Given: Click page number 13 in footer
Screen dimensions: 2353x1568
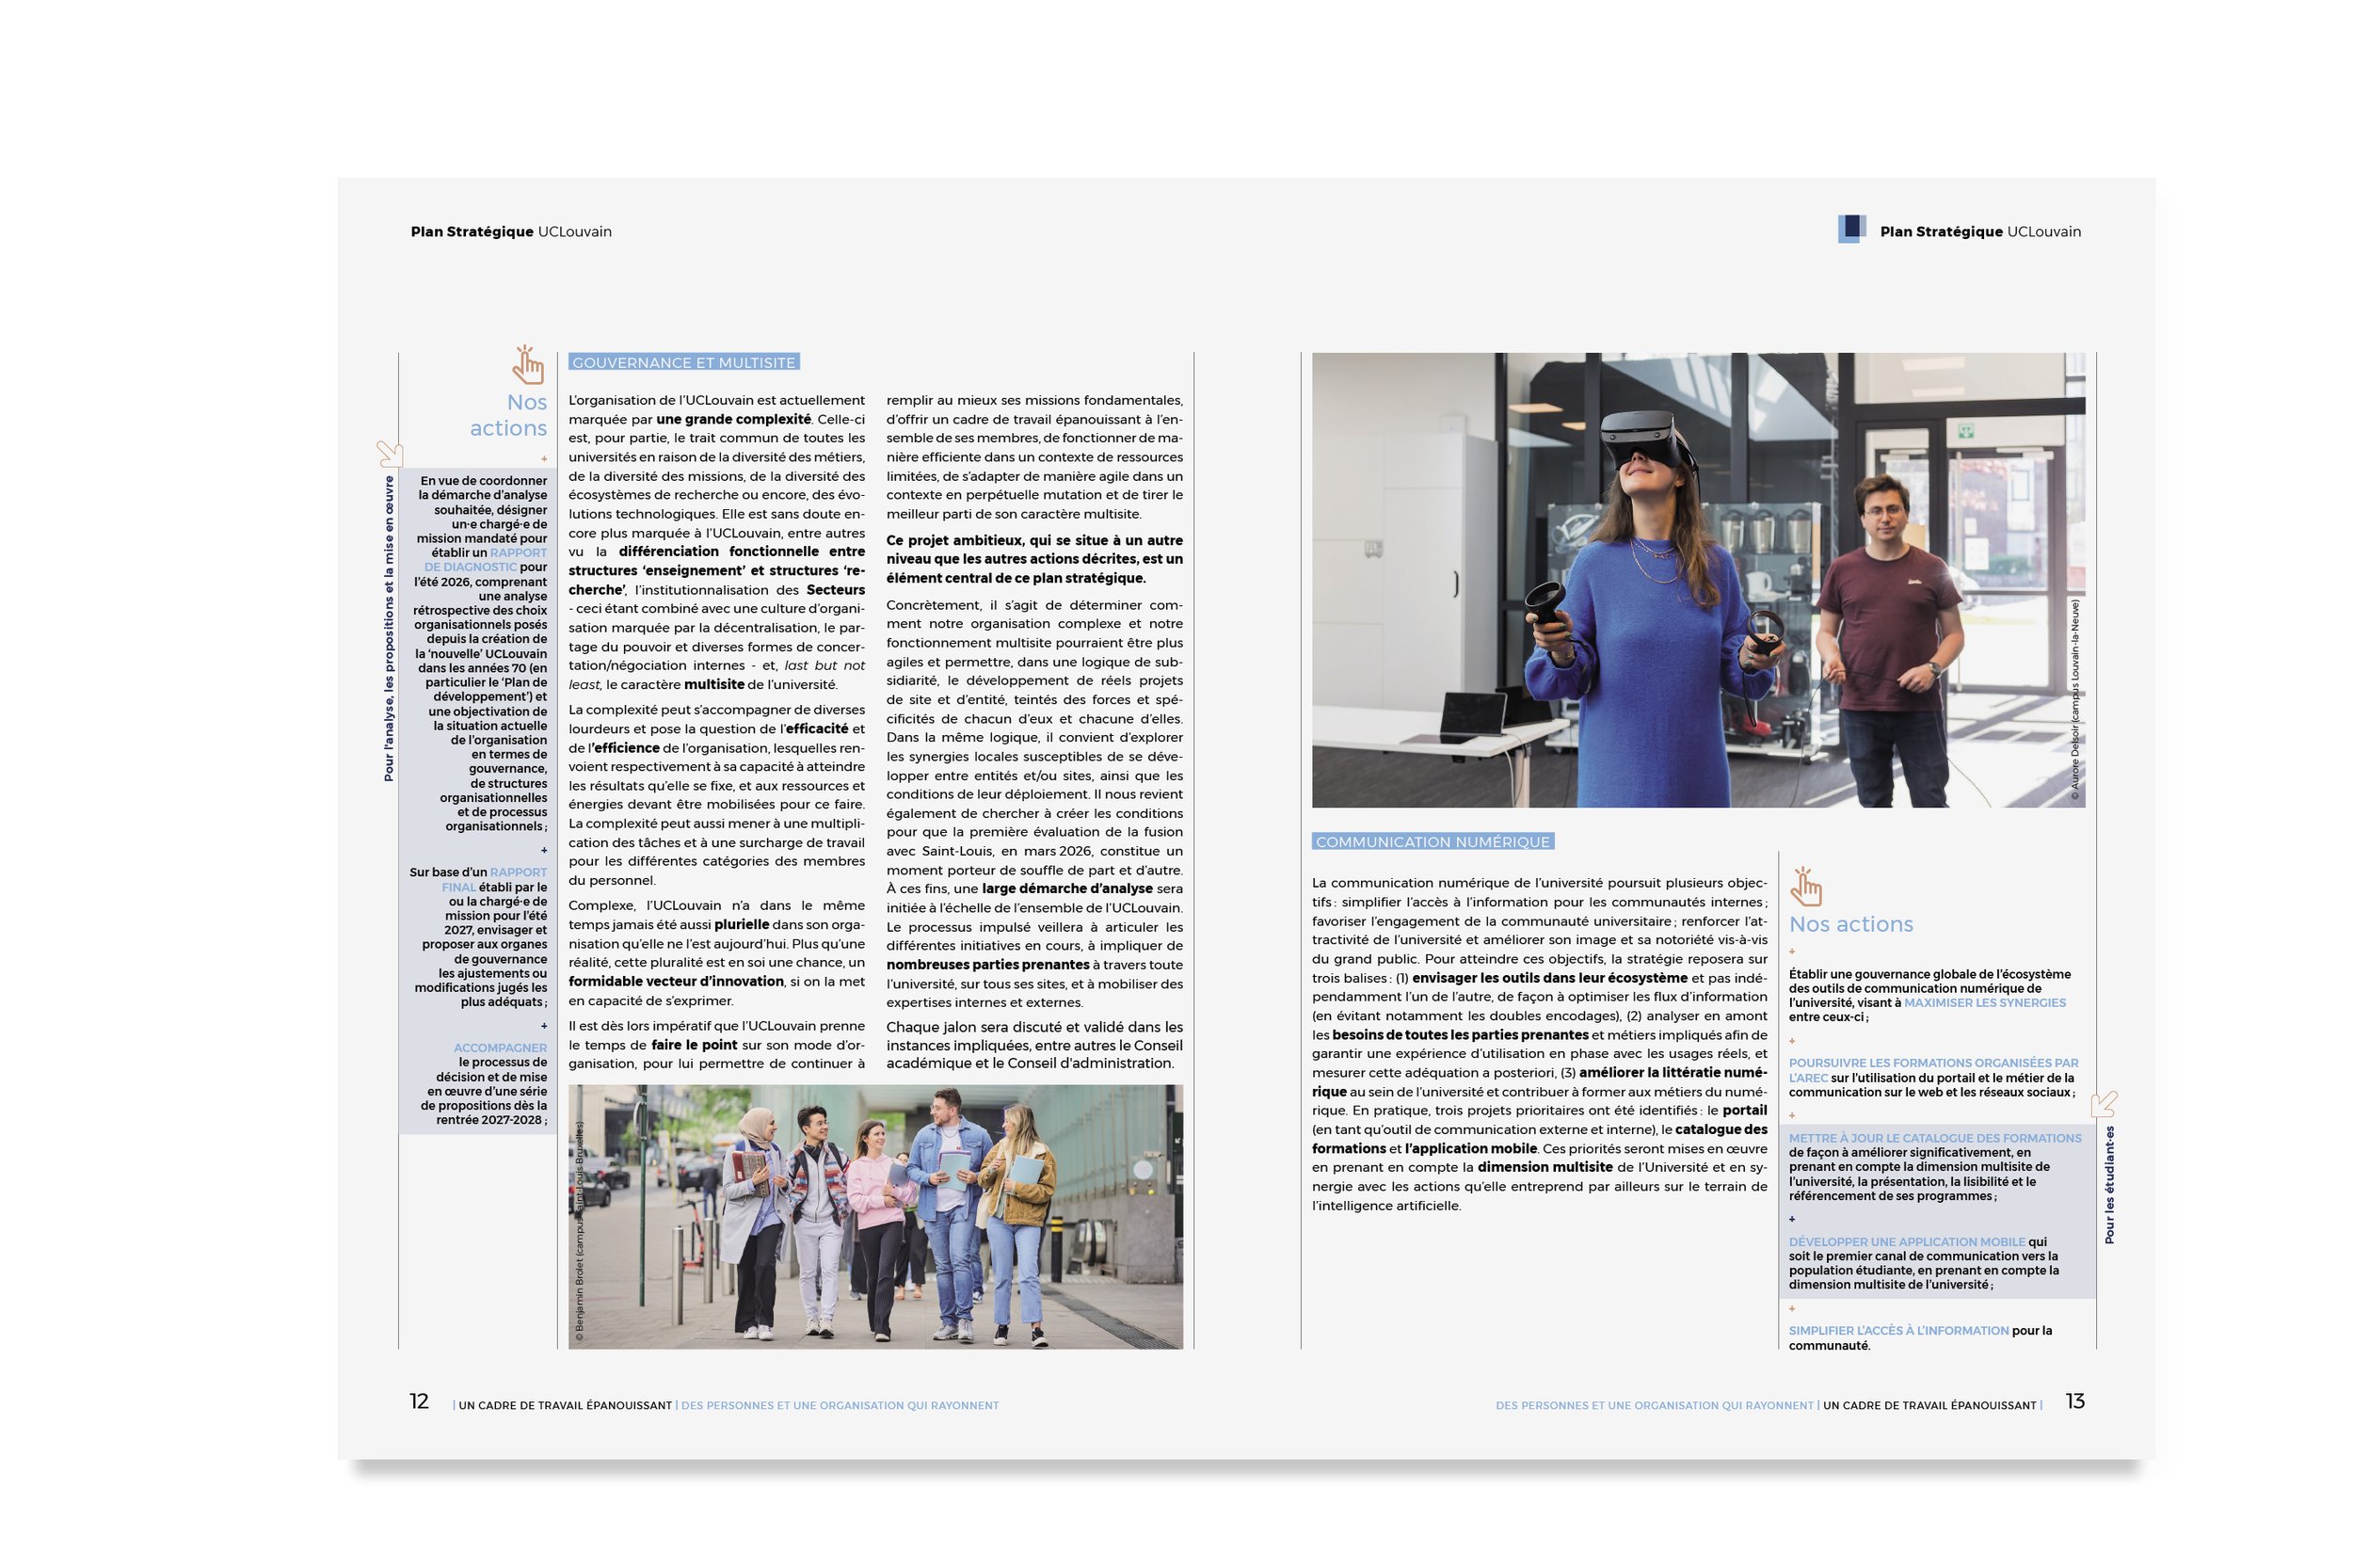Looking at the screenshot, I should click(2075, 1402).
